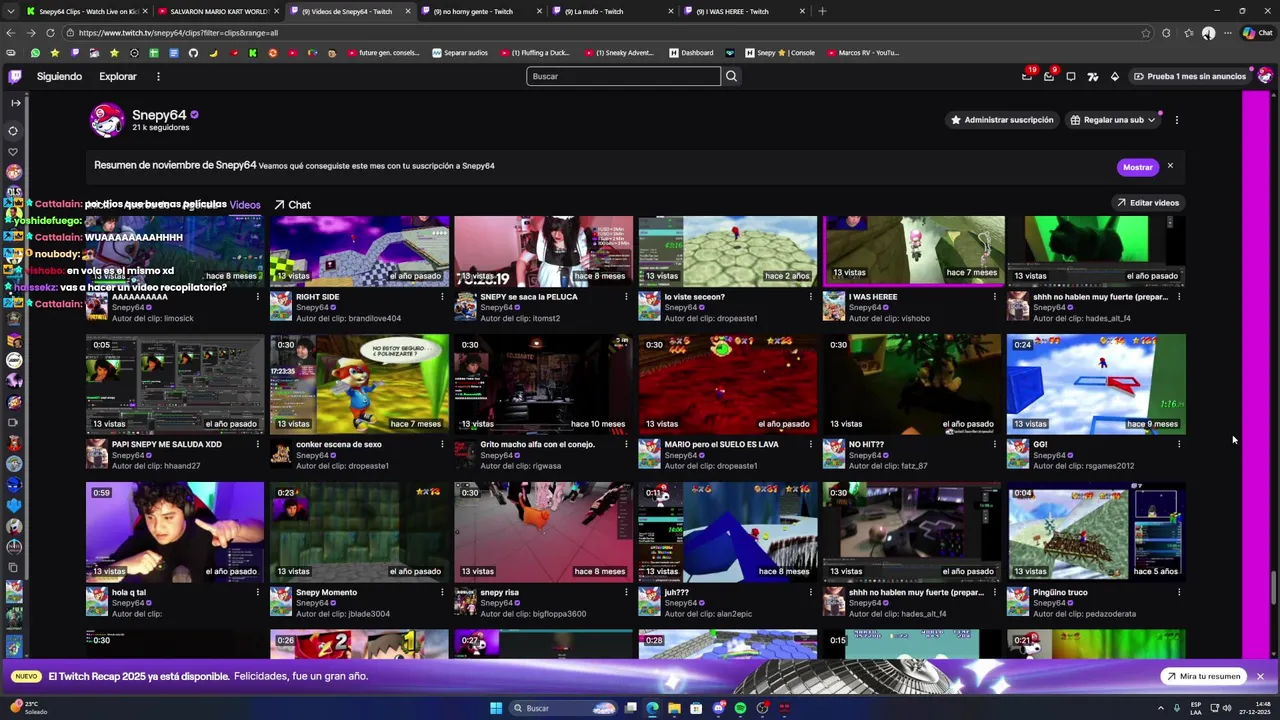This screenshot has width=1280, height=720.
Task: Open the Snepy64 channel avatar
Action: 107,120
